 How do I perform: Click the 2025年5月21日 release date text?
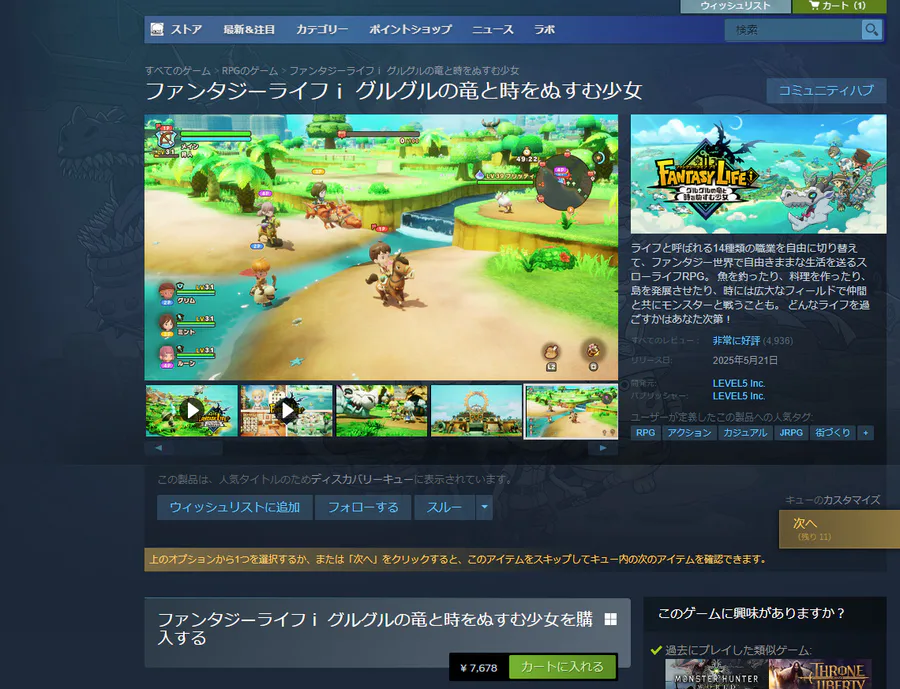tap(745, 361)
